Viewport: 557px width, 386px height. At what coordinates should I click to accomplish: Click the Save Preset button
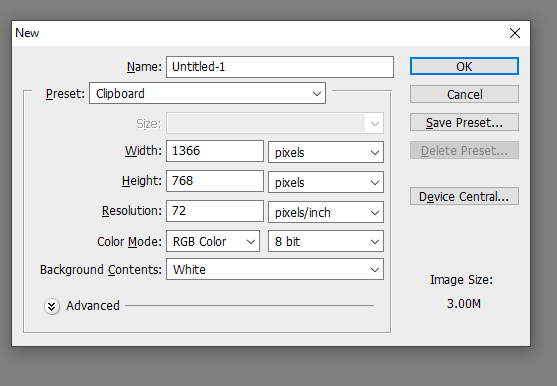(464, 123)
